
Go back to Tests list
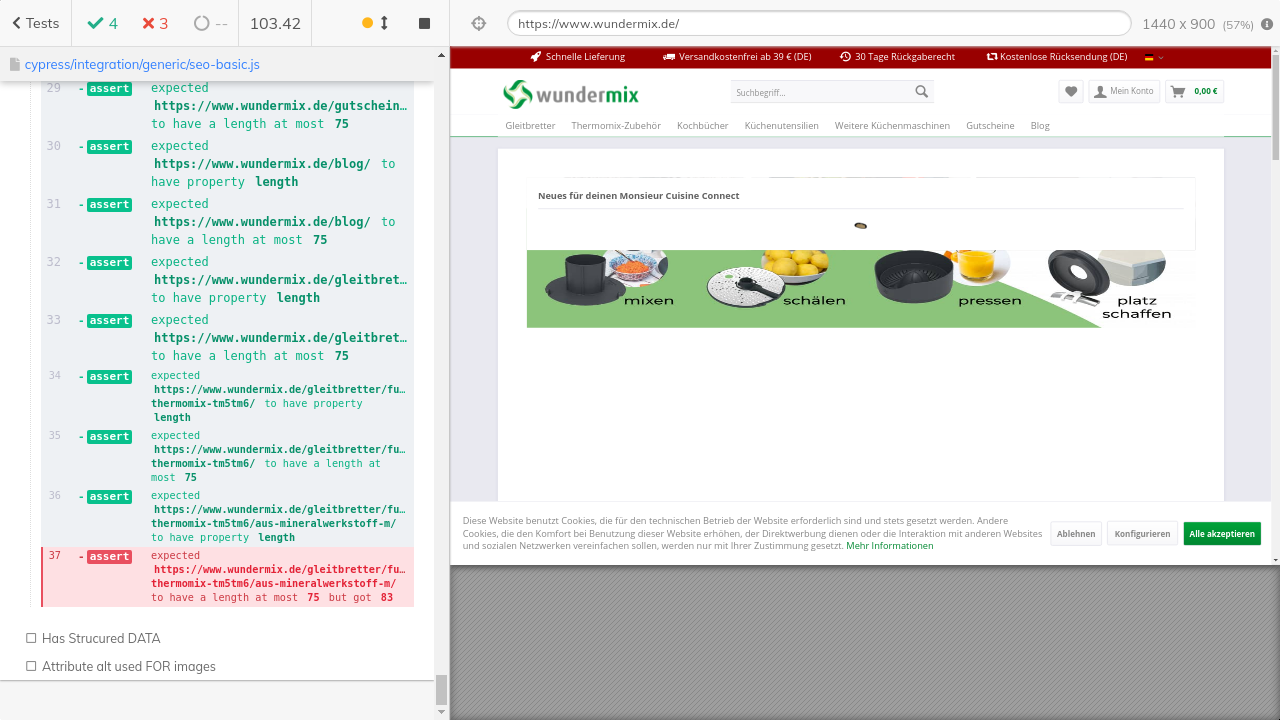pos(35,23)
